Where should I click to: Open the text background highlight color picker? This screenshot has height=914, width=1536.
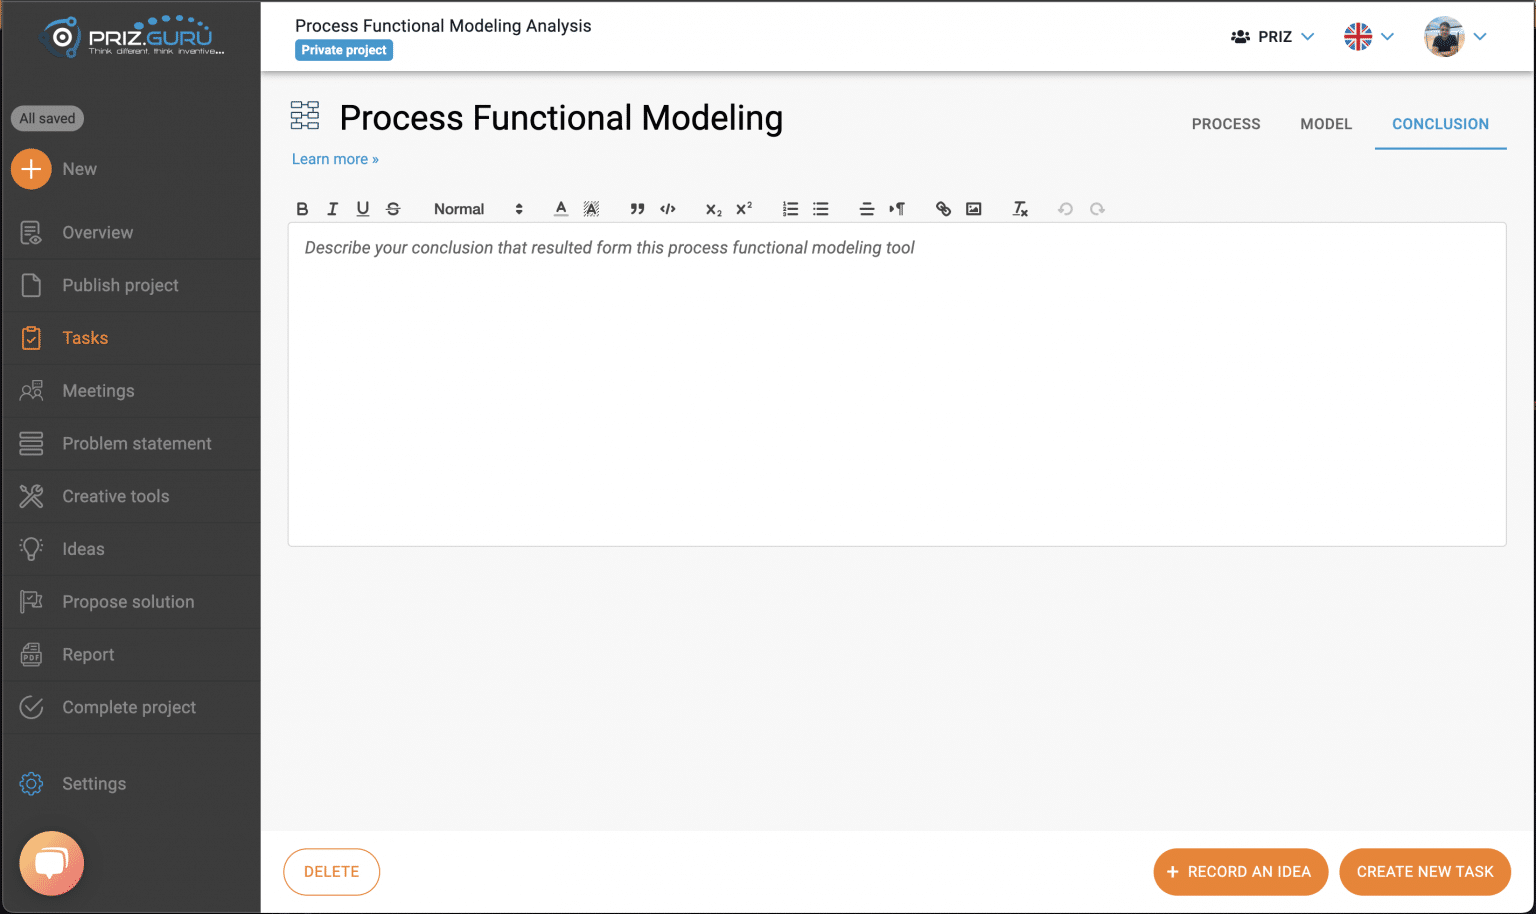tap(591, 209)
